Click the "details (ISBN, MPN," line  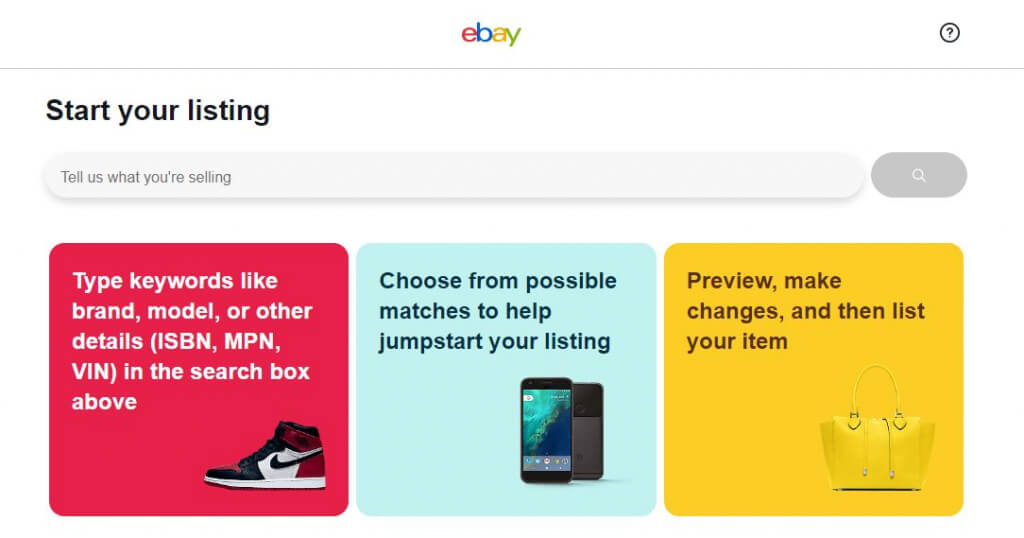coord(176,341)
